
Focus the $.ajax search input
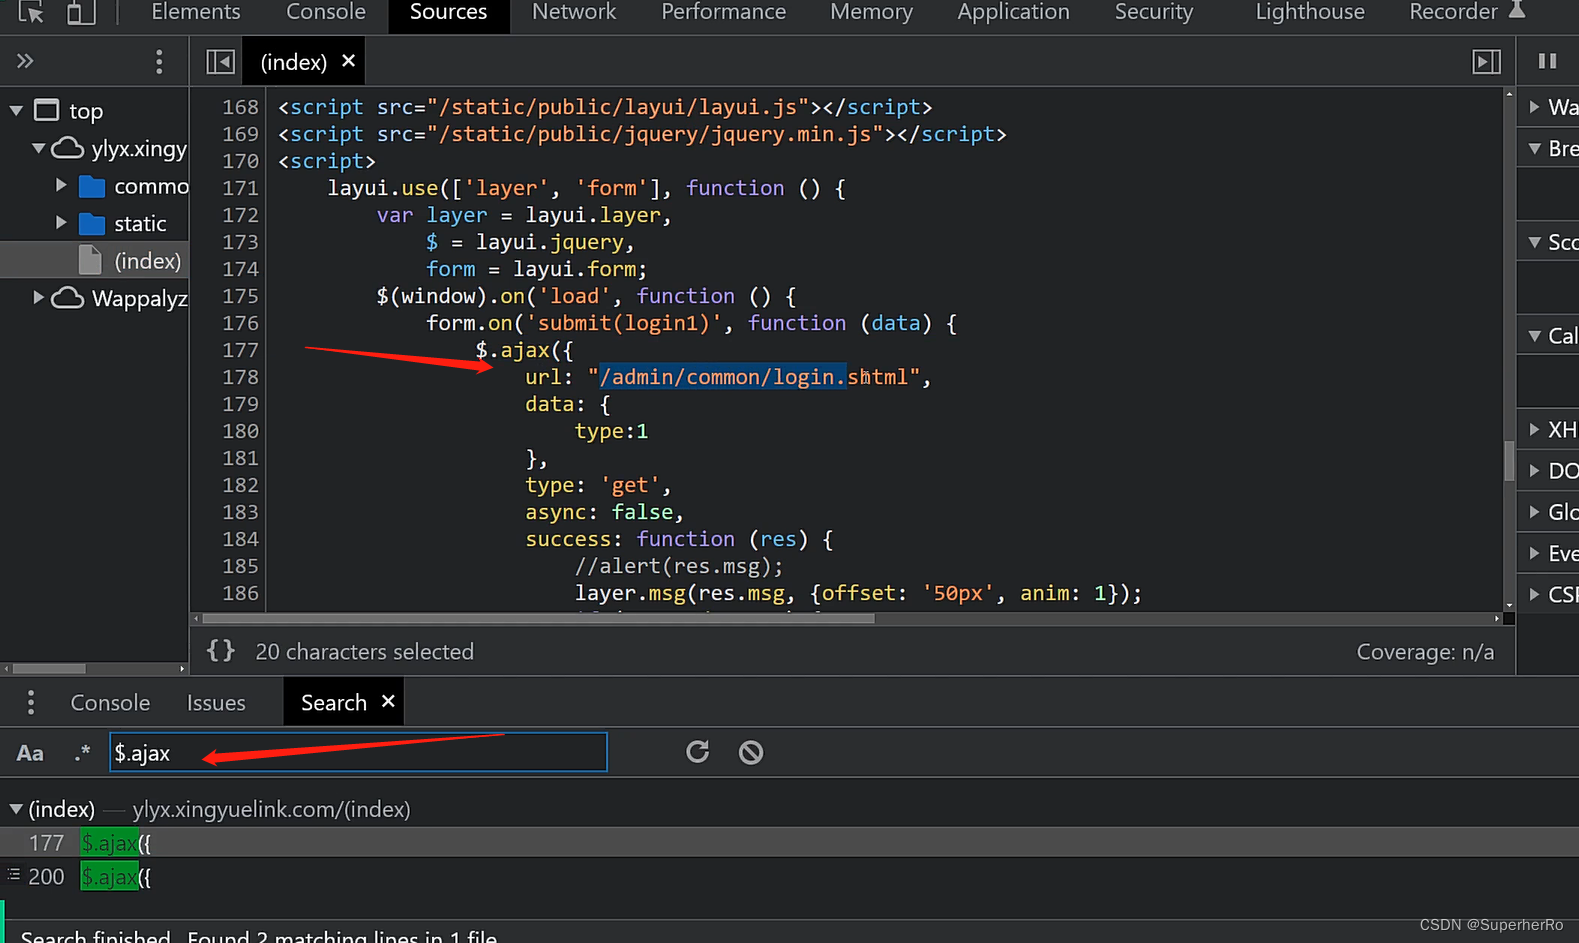(x=358, y=752)
